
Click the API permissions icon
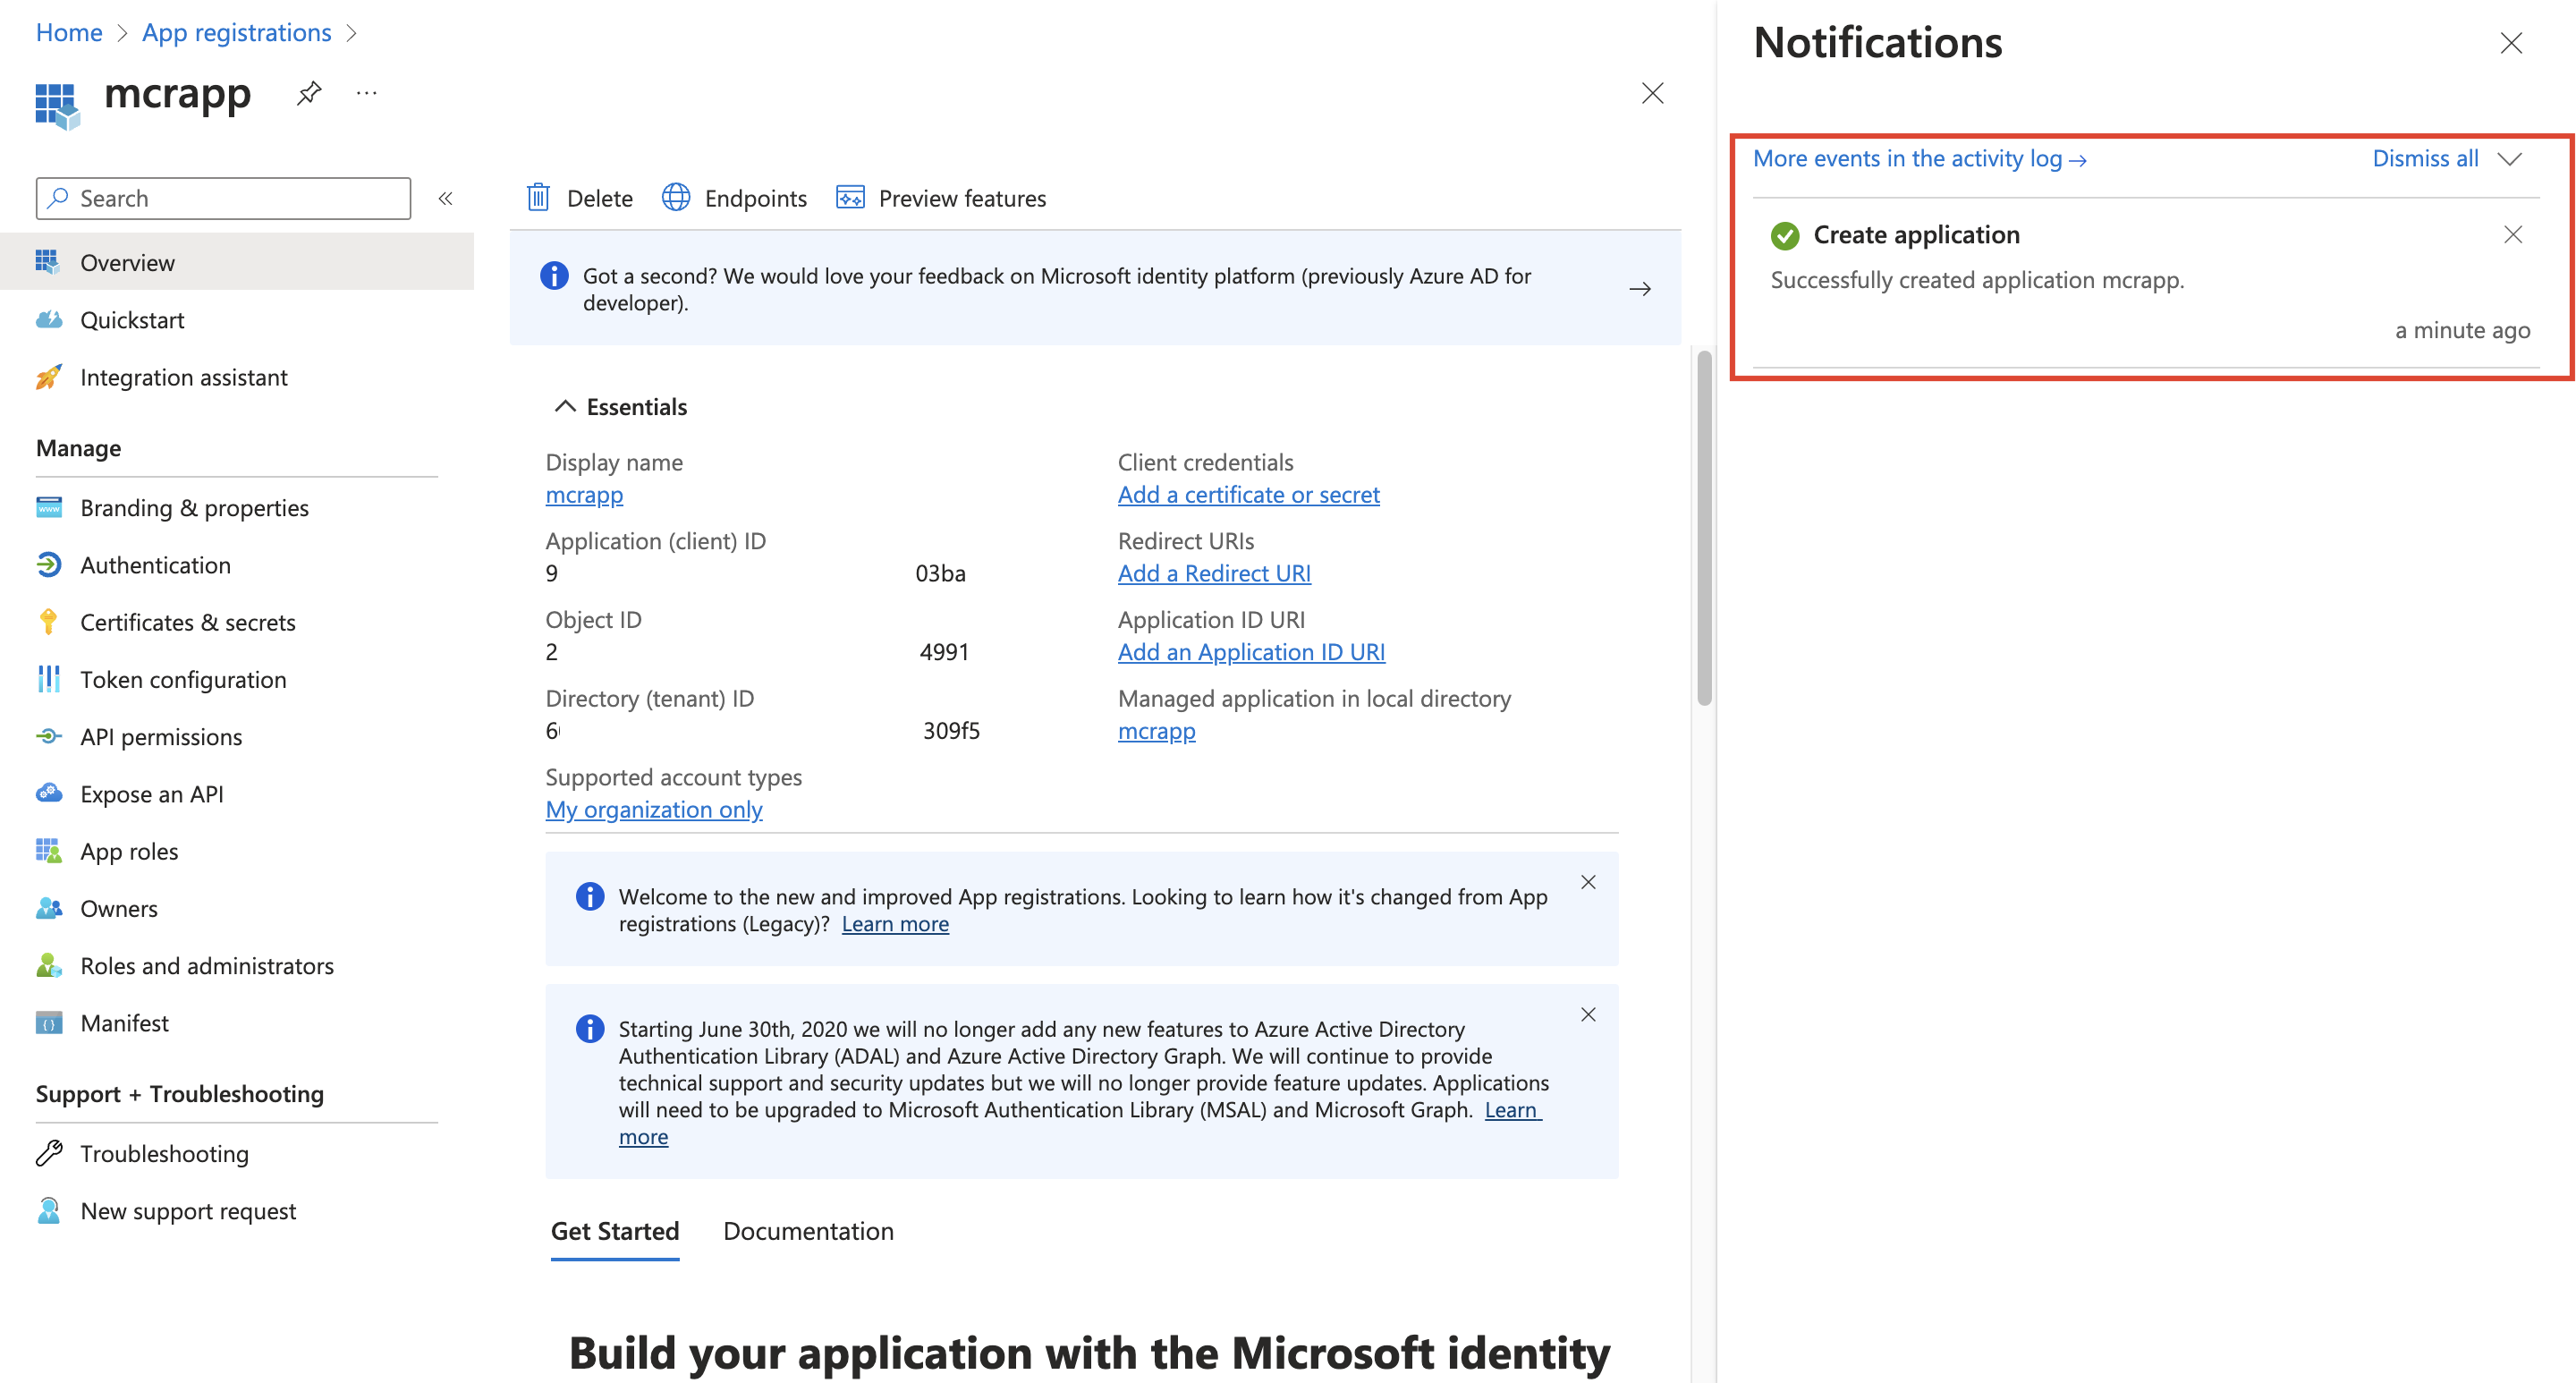click(48, 736)
